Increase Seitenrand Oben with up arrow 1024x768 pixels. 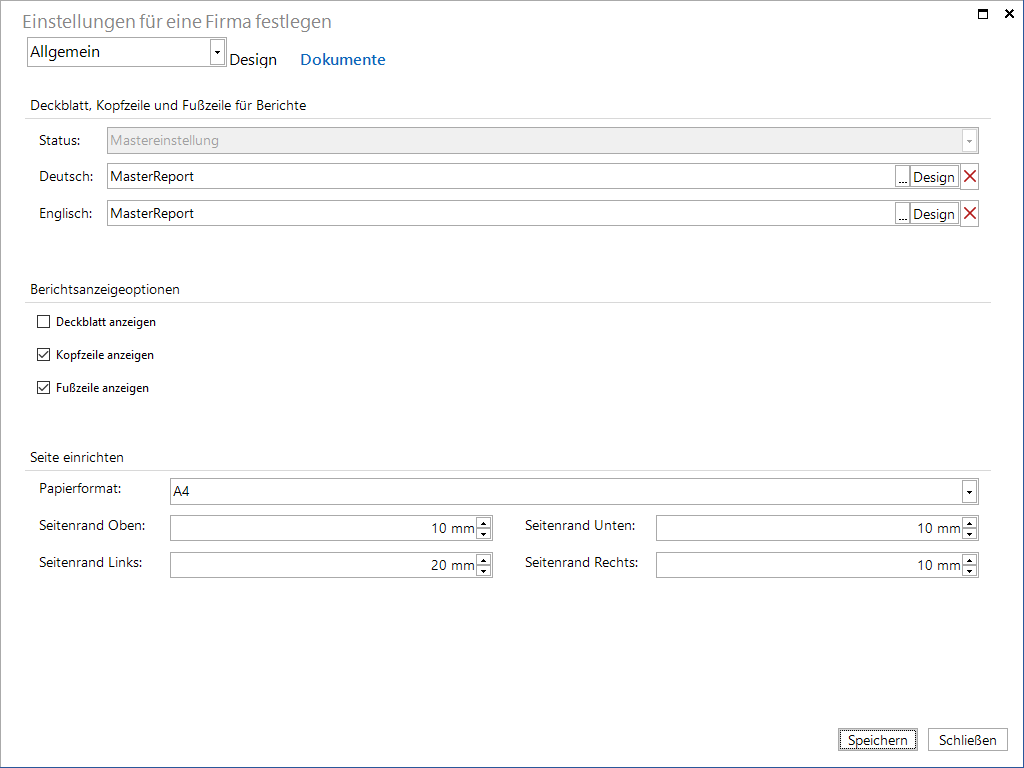pyautogui.click(x=483, y=522)
